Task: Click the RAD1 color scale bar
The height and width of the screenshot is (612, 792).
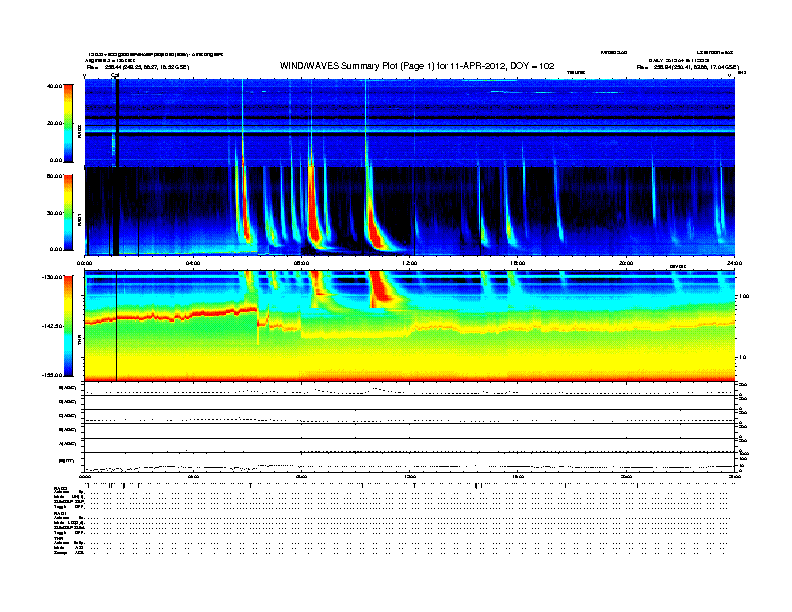Action: click(68, 213)
